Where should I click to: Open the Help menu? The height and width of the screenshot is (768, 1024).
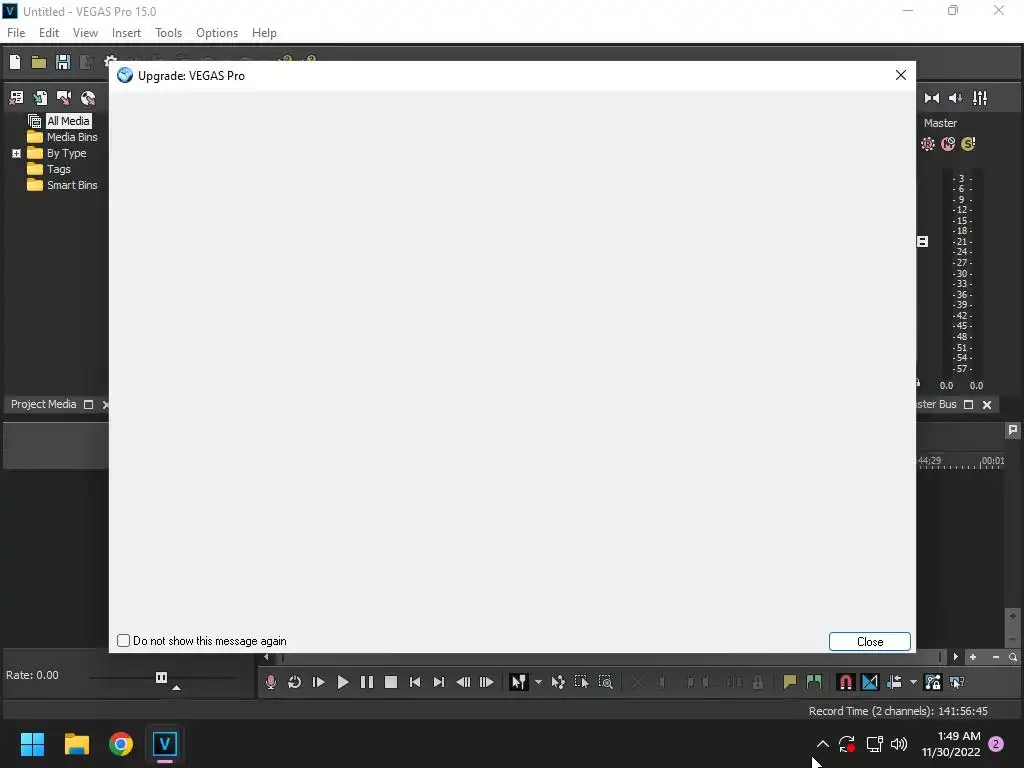tap(264, 33)
